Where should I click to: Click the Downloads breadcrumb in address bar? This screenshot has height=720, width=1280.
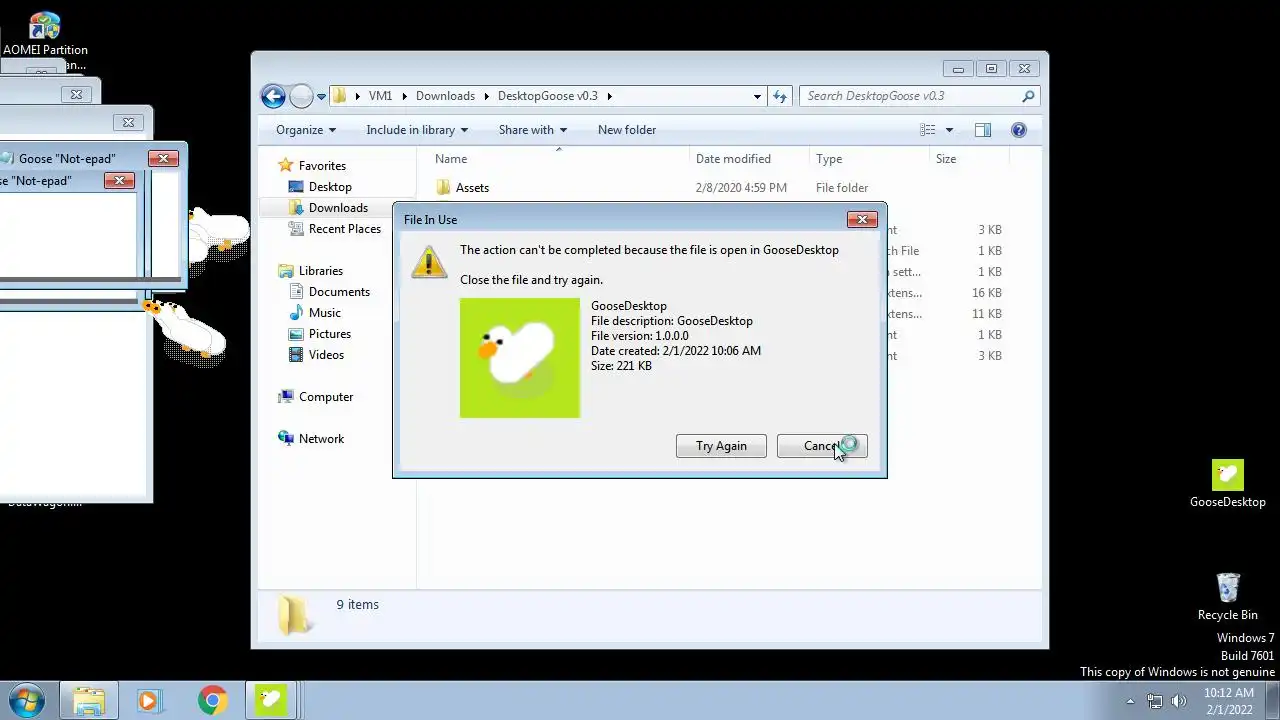(445, 96)
